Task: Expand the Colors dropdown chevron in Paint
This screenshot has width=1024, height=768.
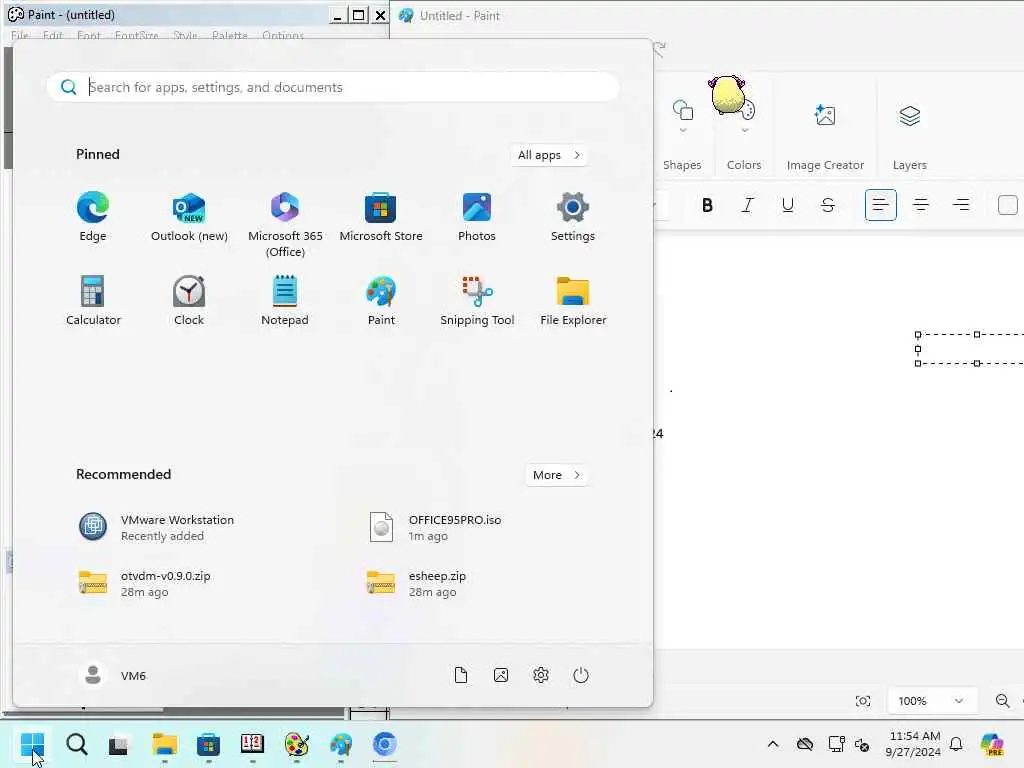Action: click(744, 131)
